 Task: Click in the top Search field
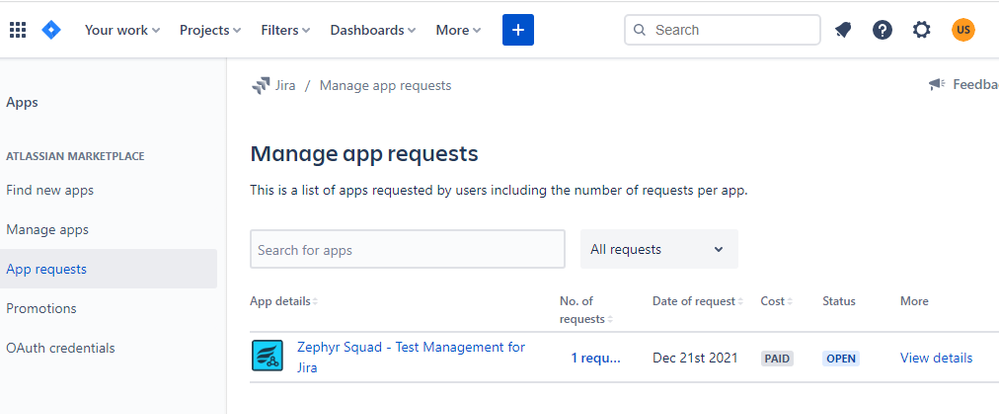tap(722, 30)
